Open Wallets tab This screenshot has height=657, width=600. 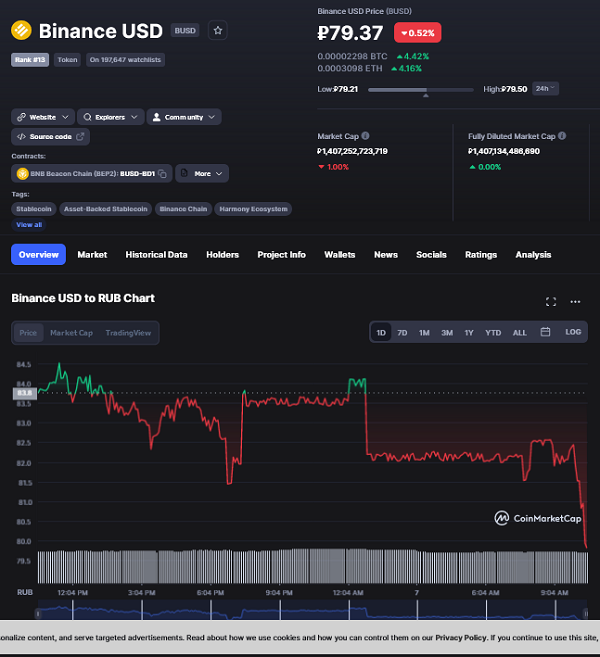[340, 254]
